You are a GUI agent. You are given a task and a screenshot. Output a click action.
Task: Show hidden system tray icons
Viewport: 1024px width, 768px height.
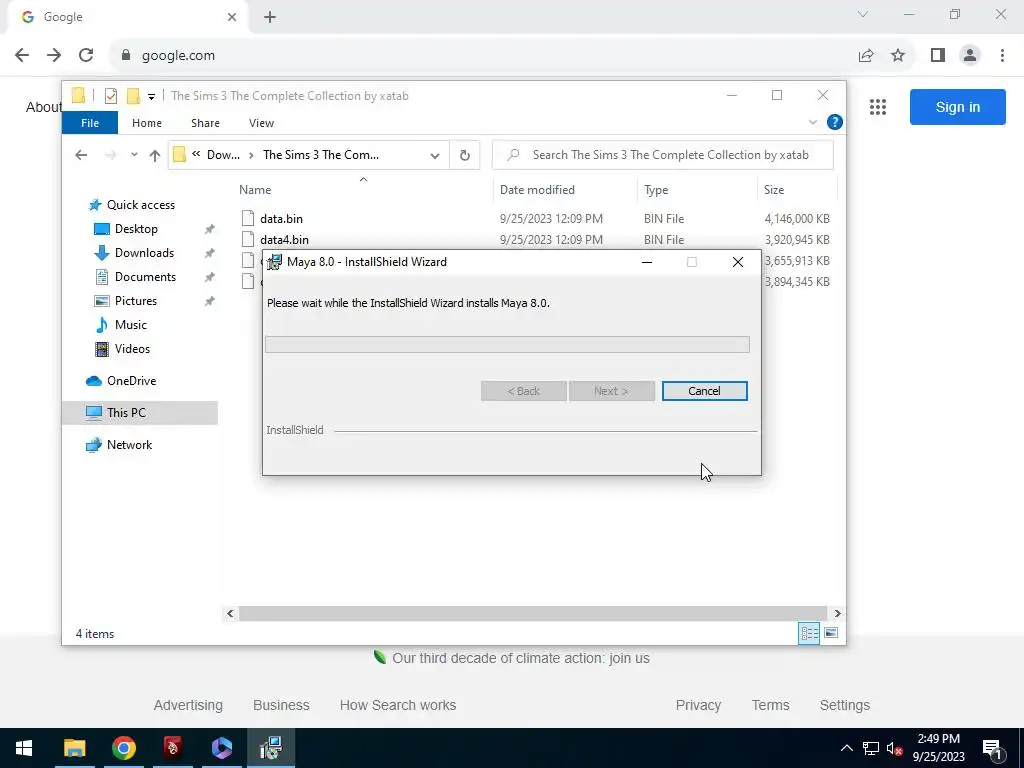[846, 748]
